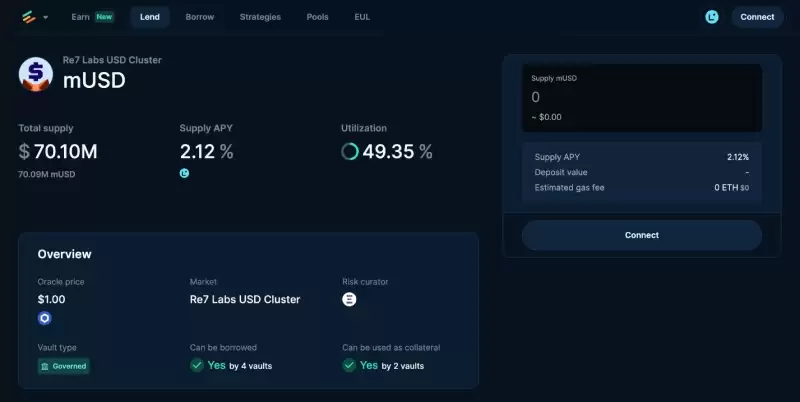
Task: Open the Borrow tab
Action: 199,17
